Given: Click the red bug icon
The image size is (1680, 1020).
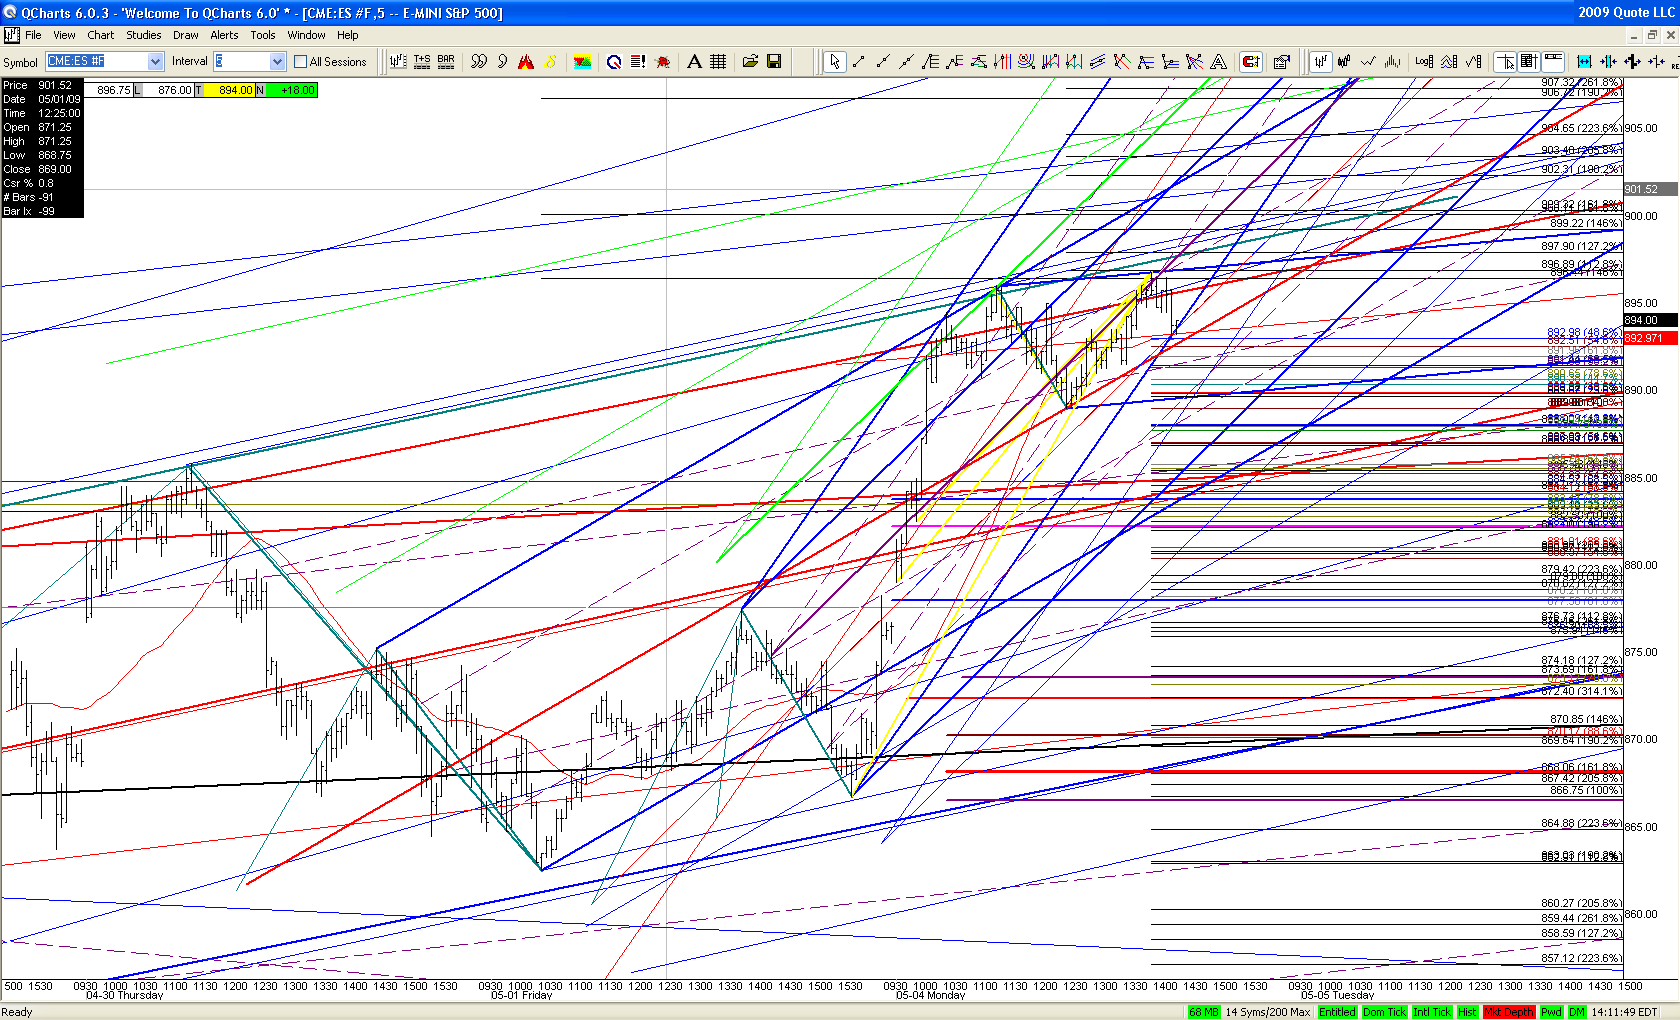Looking at the screenshot, I should pyautogui.click(x=662, y=62).
